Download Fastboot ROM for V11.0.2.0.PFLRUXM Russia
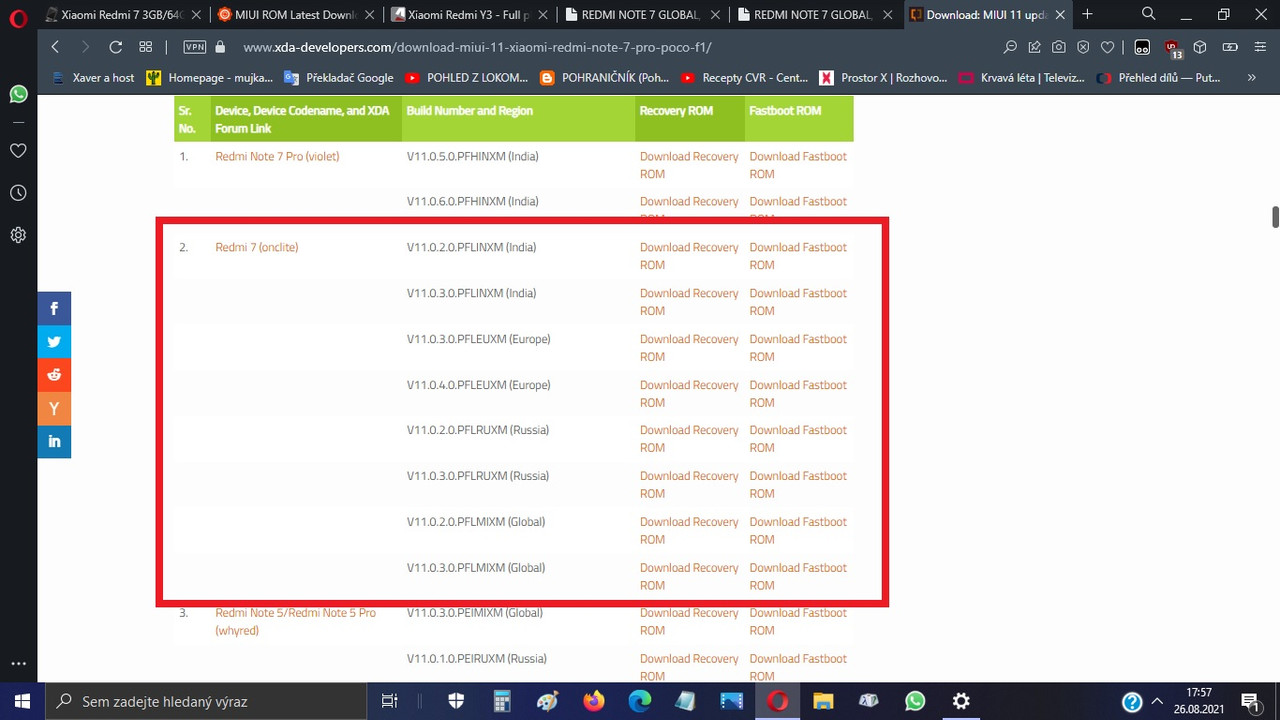 798,438
